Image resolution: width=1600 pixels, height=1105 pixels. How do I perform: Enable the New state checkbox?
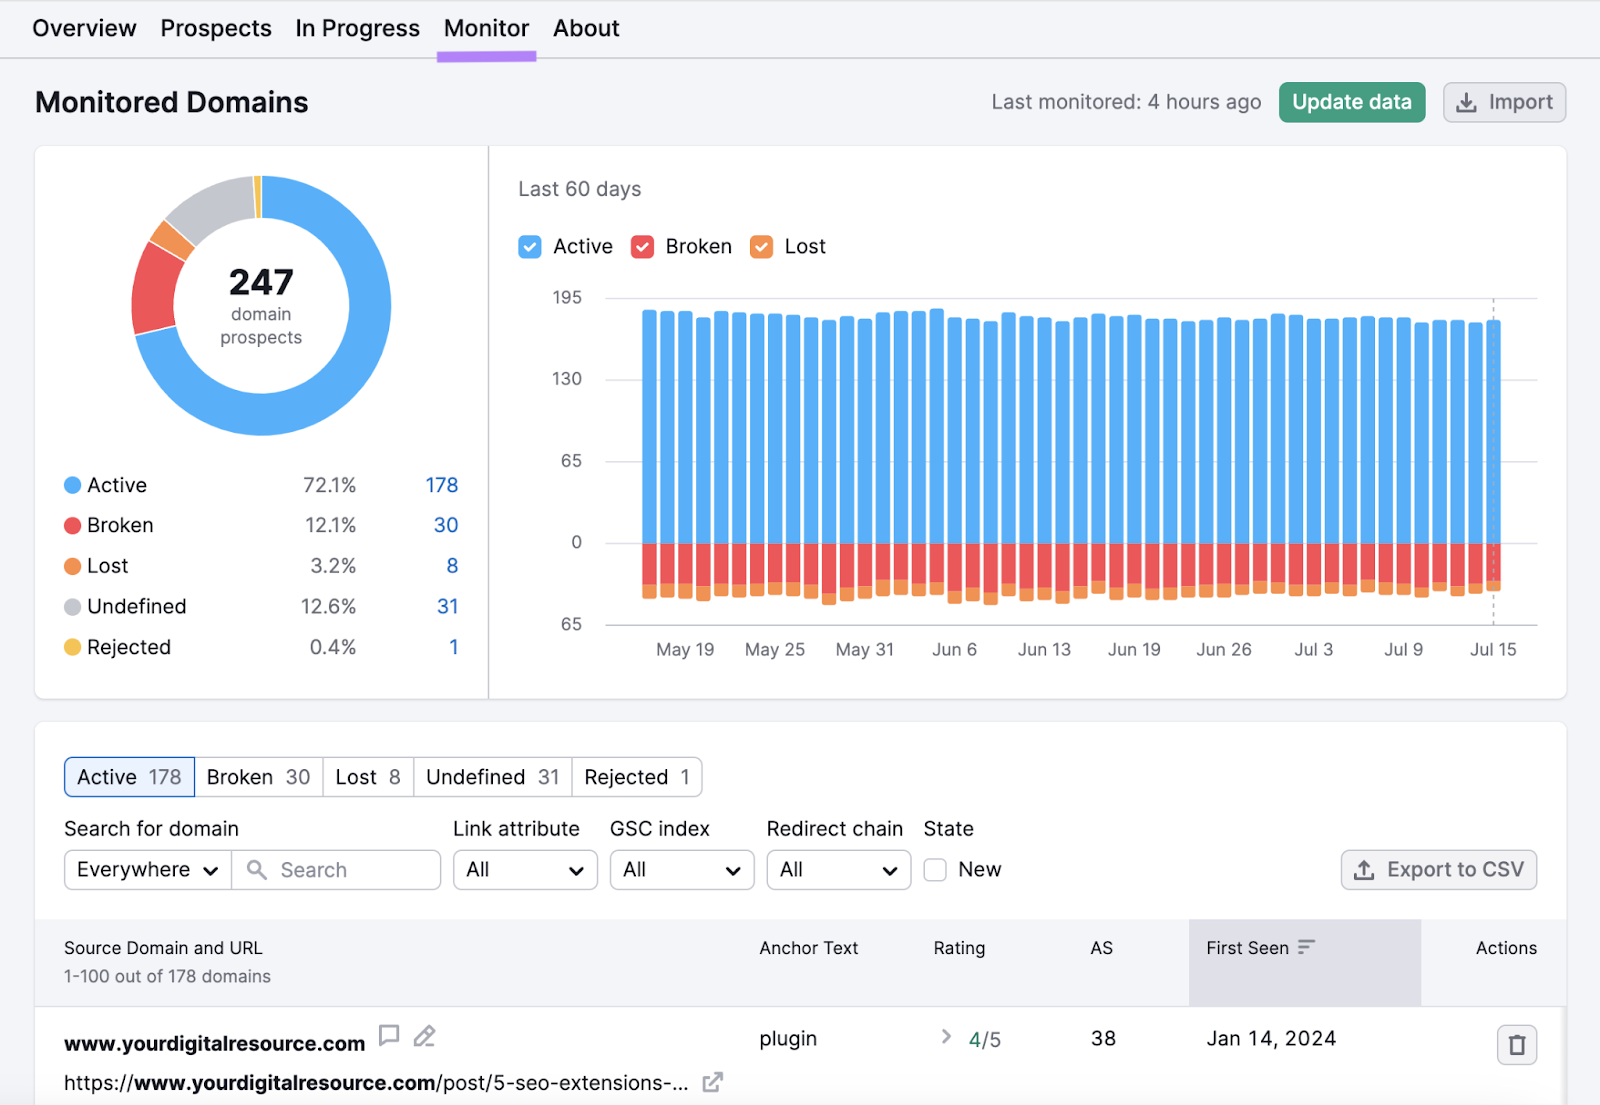(934, 869)
